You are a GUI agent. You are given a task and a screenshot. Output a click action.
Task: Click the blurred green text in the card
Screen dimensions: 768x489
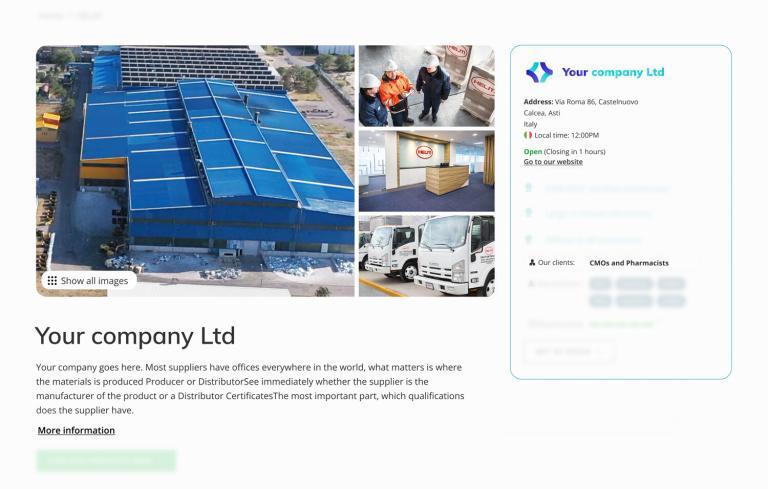[x=622, y=324]
